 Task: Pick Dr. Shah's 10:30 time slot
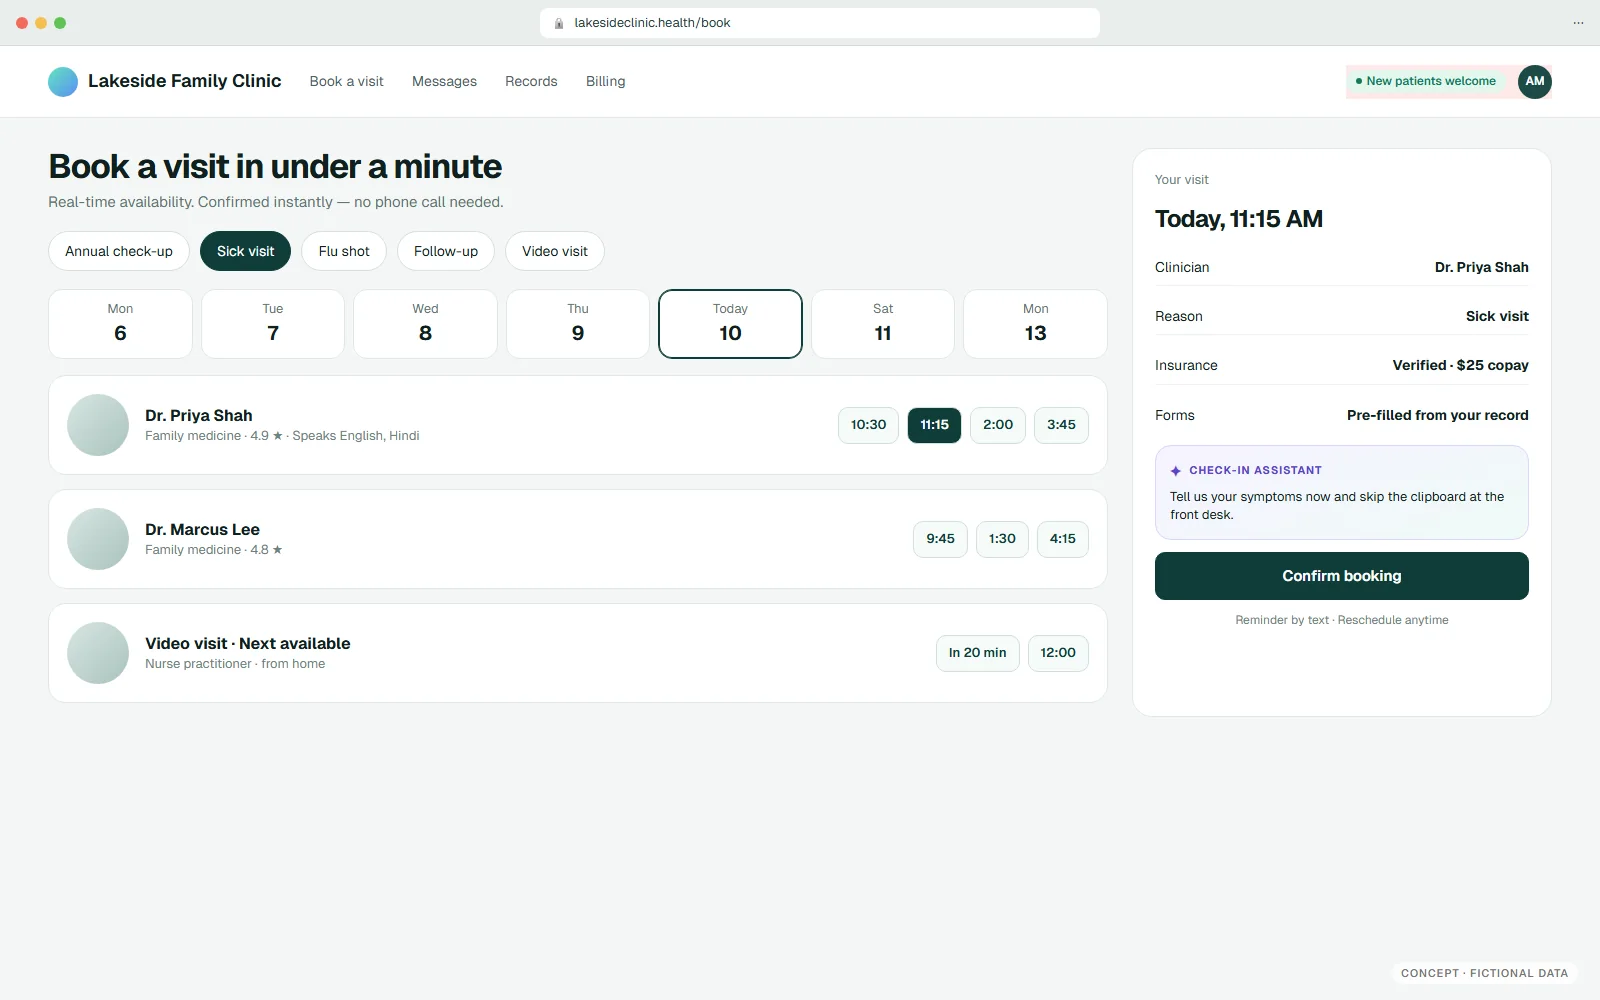coord(869,425)
